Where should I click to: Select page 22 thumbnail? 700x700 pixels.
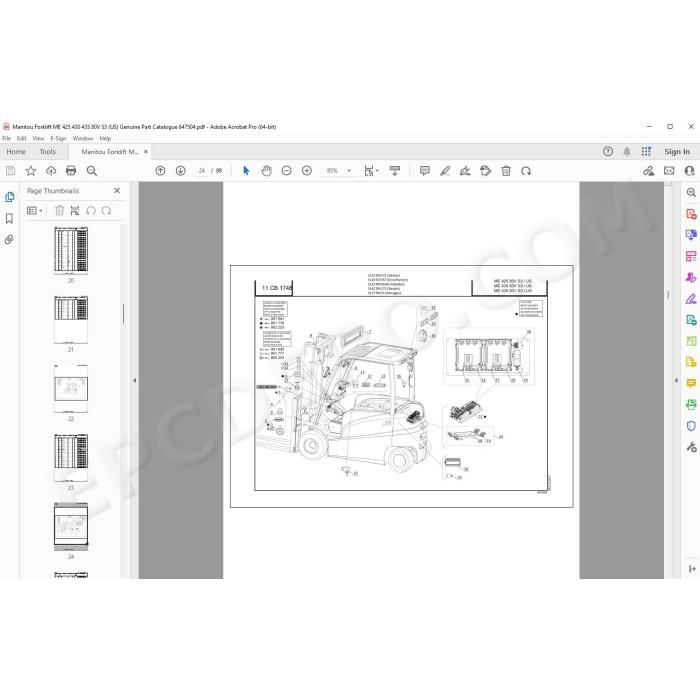(71, 388)
